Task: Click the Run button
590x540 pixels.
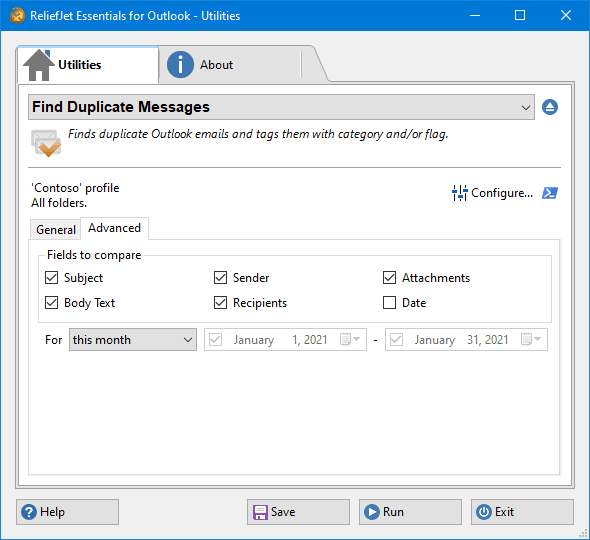Action: click(410, 512)
